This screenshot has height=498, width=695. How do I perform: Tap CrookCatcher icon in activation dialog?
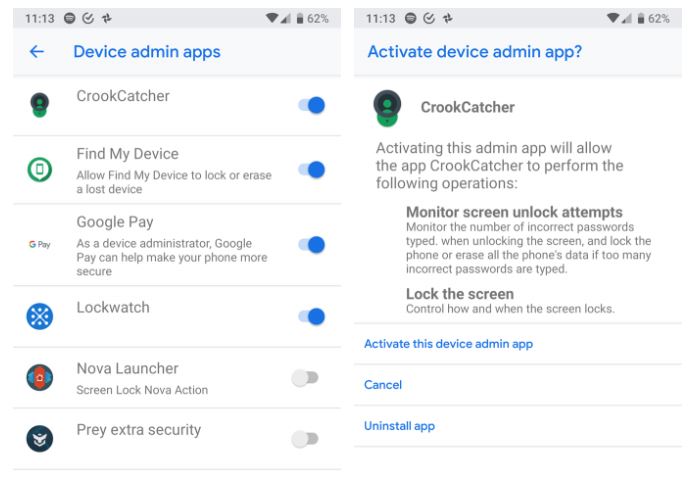pos(387,108)
